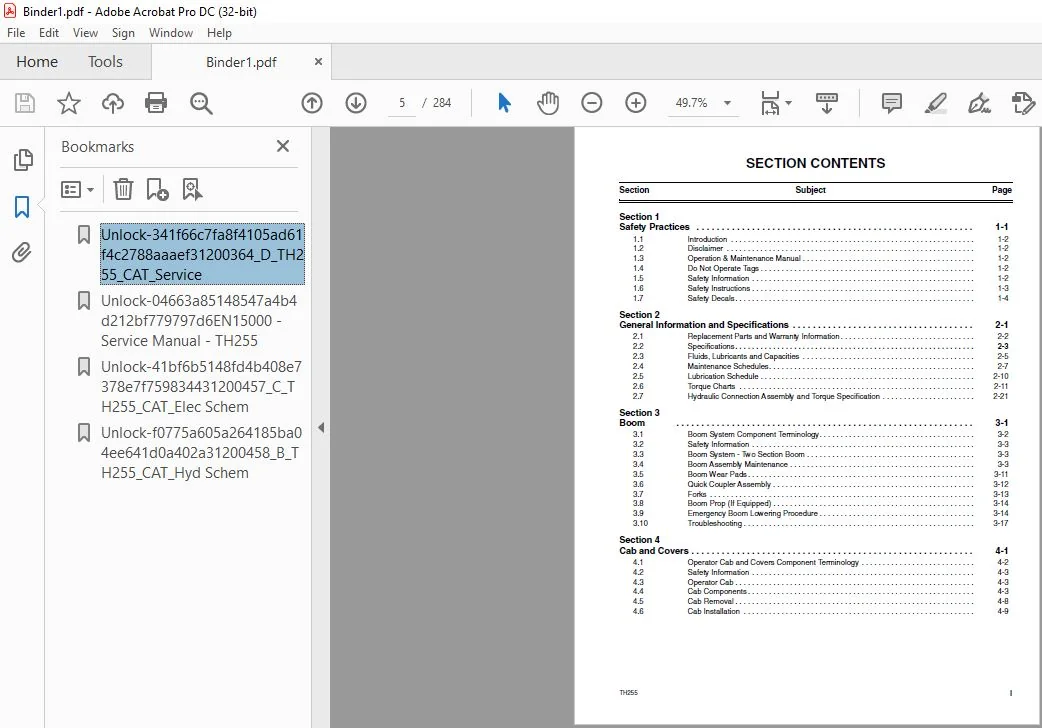Delete the selected bookmark

coord(123,189)
